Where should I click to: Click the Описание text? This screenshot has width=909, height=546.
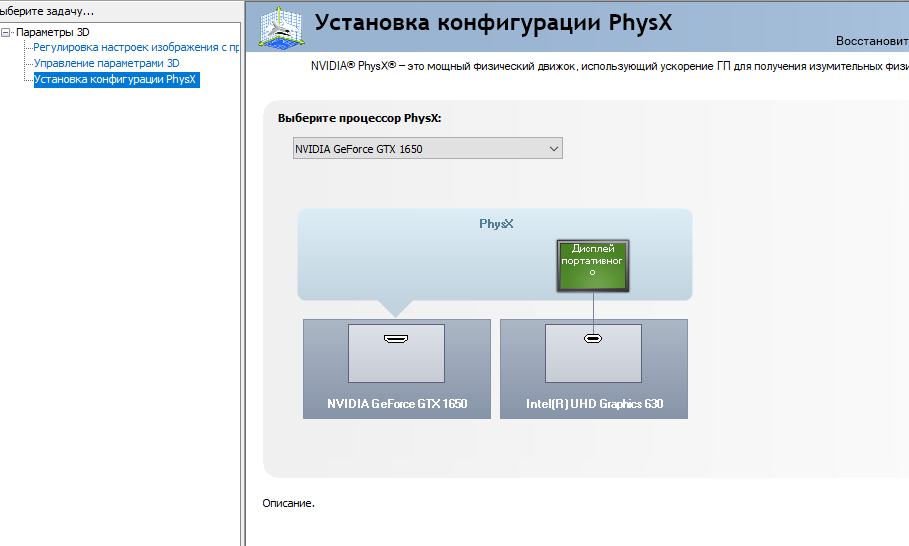(x=288, y=503)
